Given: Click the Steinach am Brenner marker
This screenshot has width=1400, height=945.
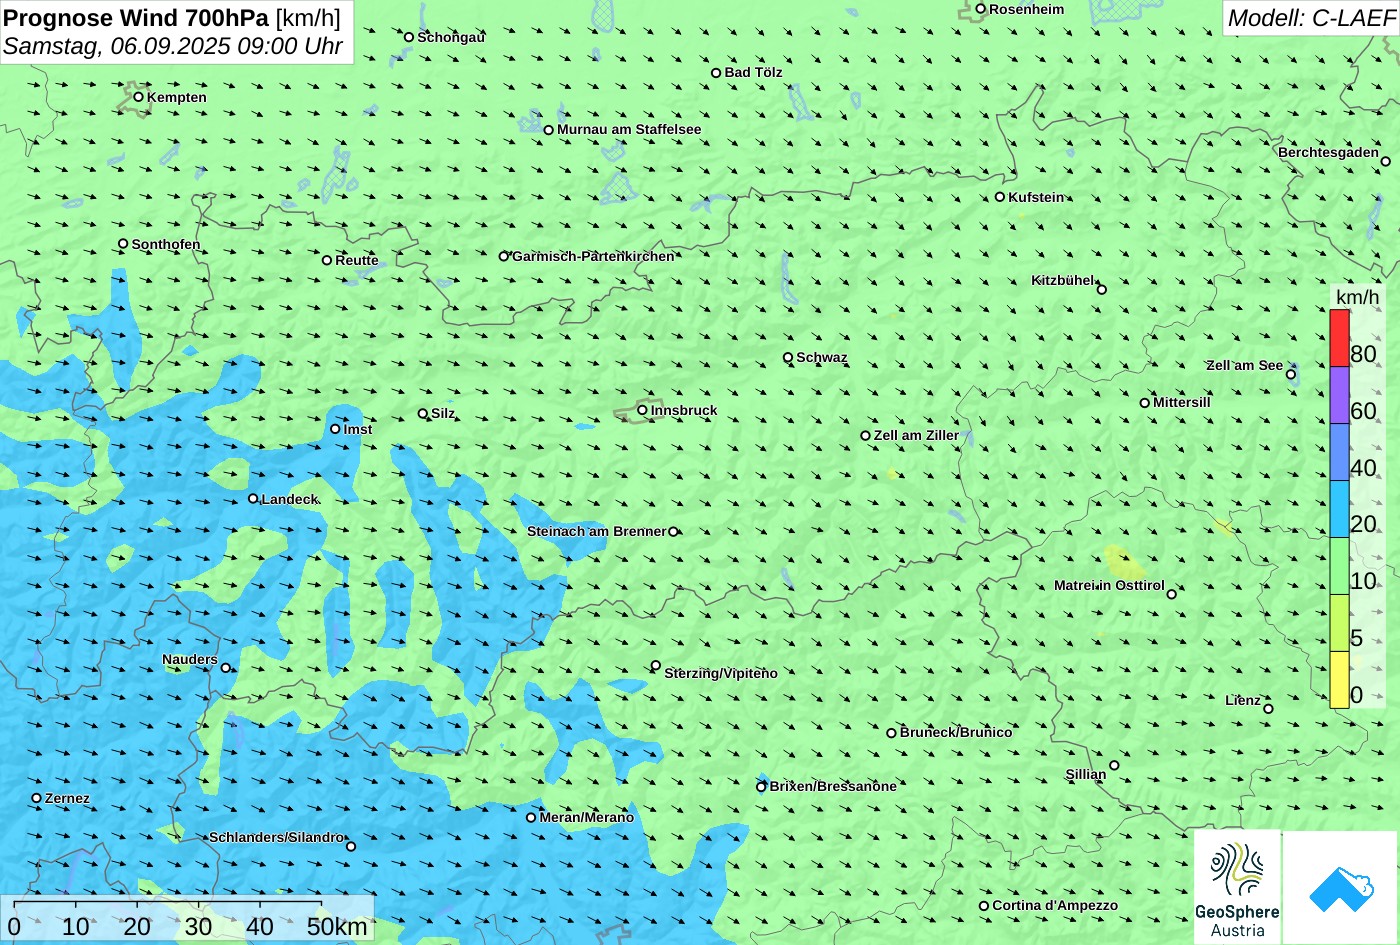Looking at the screenshot, I should (x=673, y=532).
